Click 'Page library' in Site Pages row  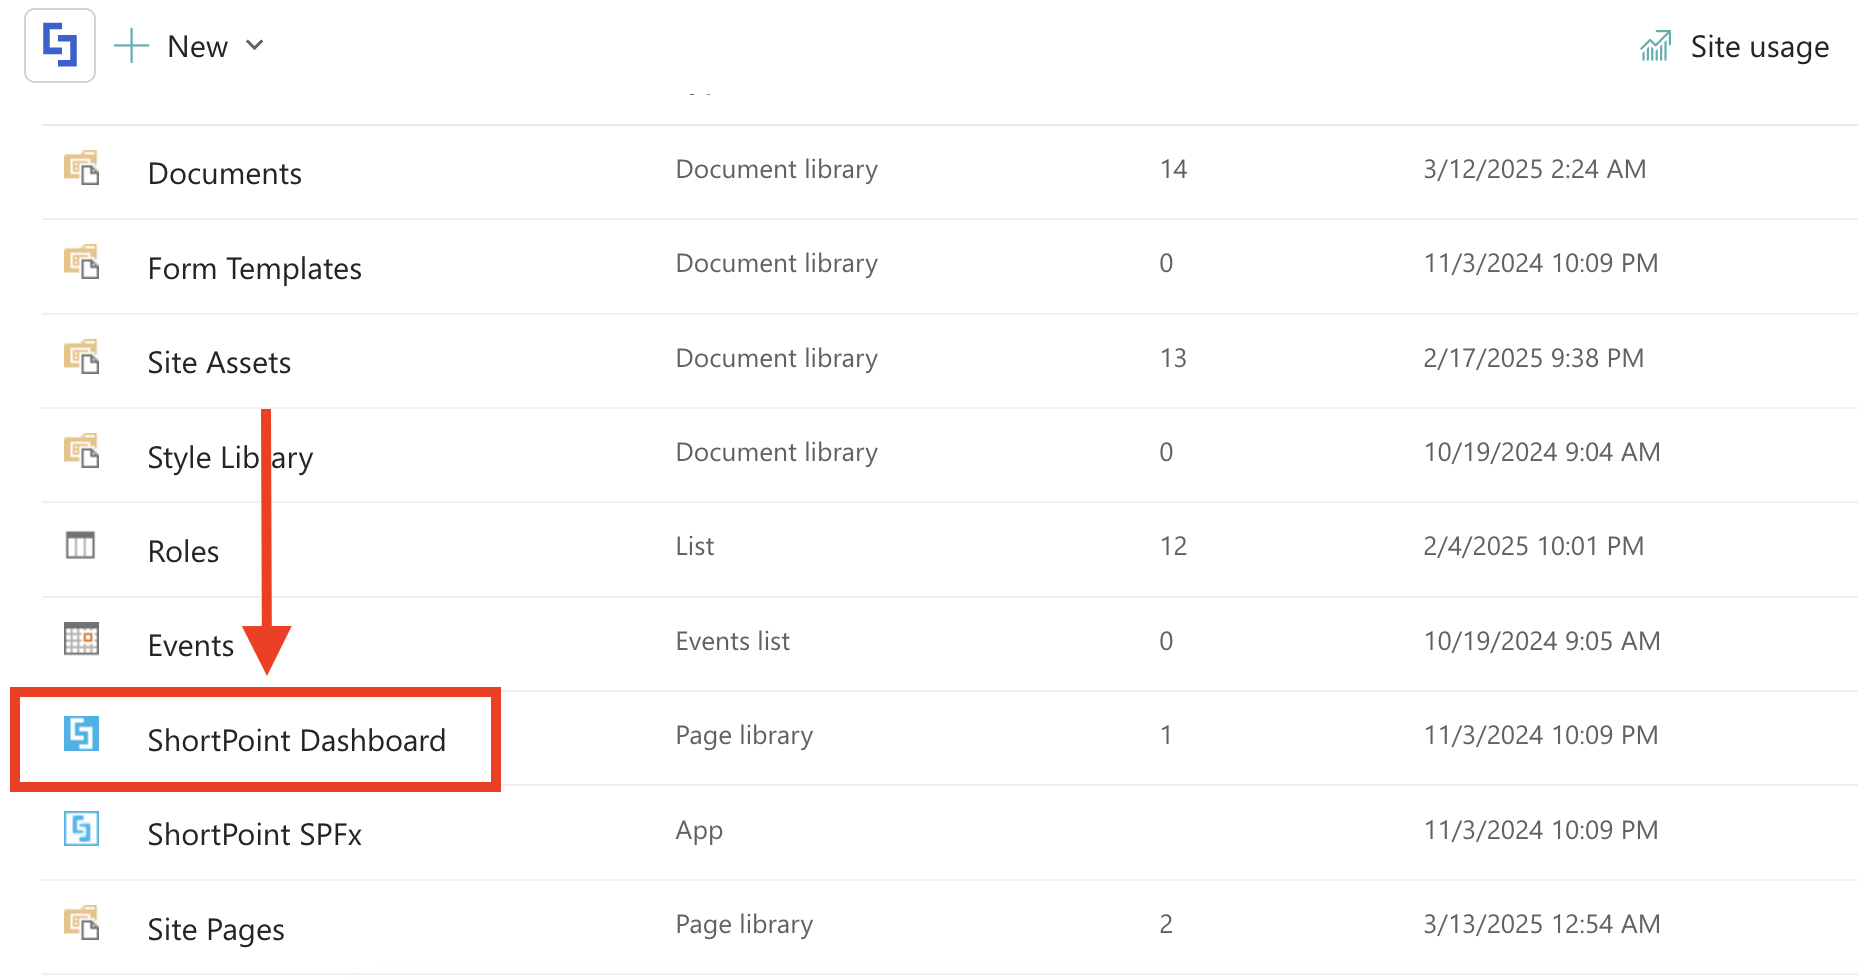(744, 924)
